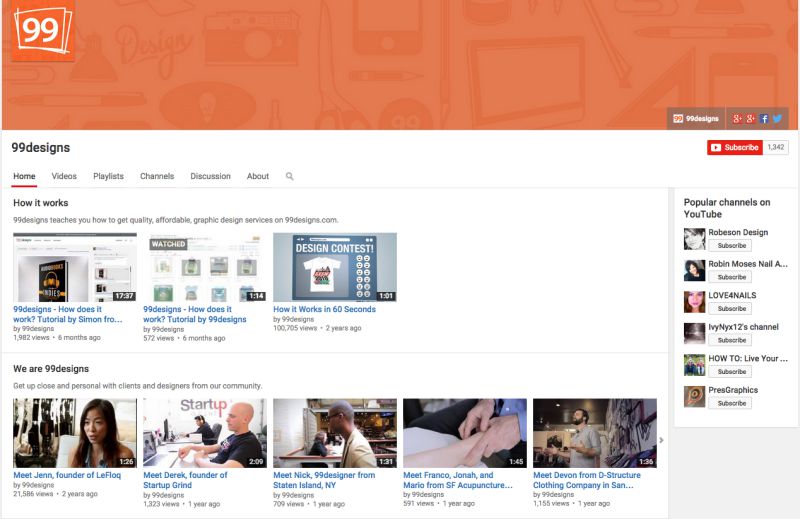Open the Playlists tab

pyautogui.click(x=108, y=176)
